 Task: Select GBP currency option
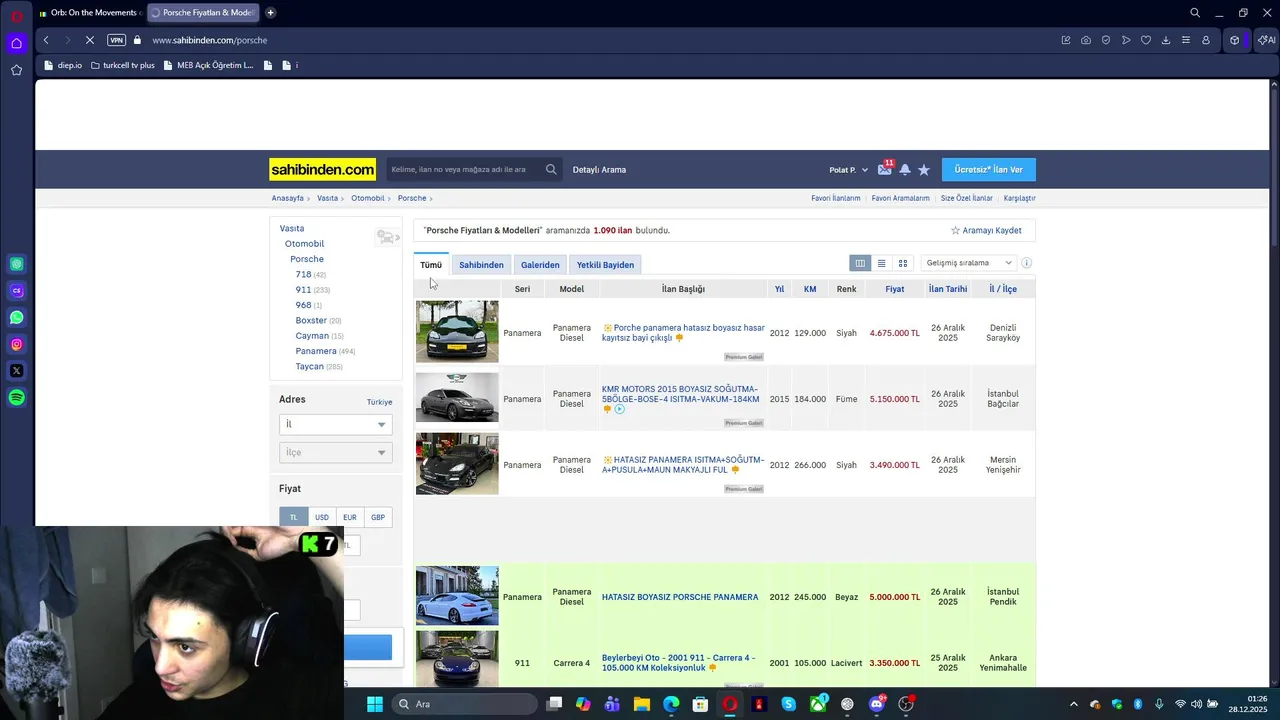378,517
